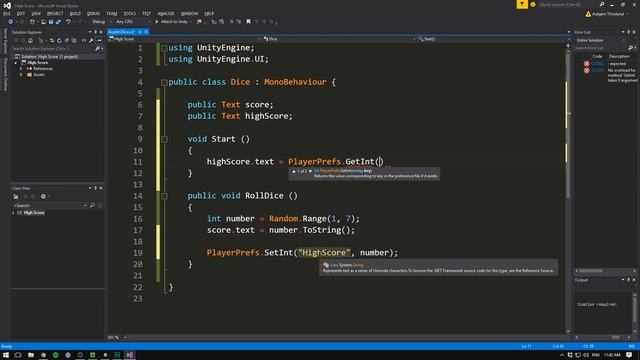Click the Code column header in Error List
The width and height of the screenshot is (640, 360).
(597, 56)
